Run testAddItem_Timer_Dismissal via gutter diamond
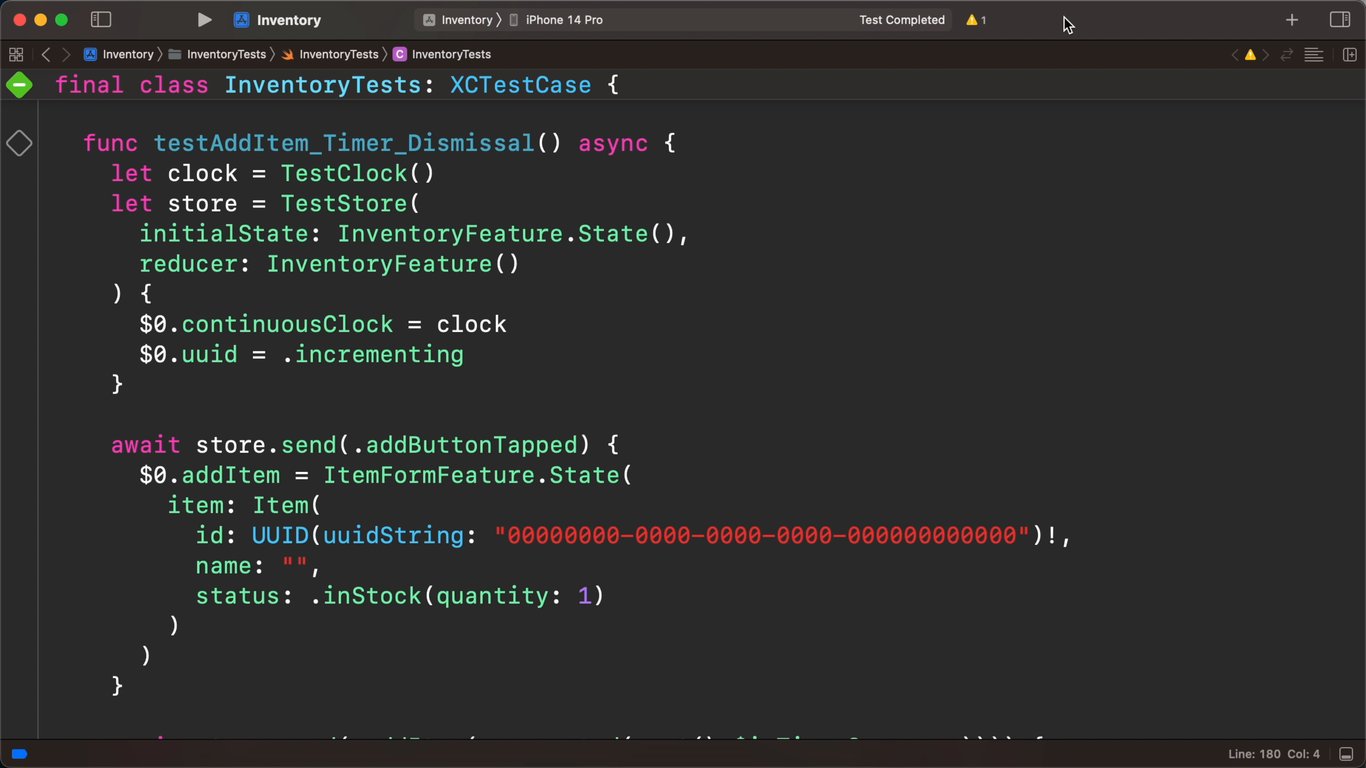The width and height of the screenshot is (1366, 768). pos(19,143)
